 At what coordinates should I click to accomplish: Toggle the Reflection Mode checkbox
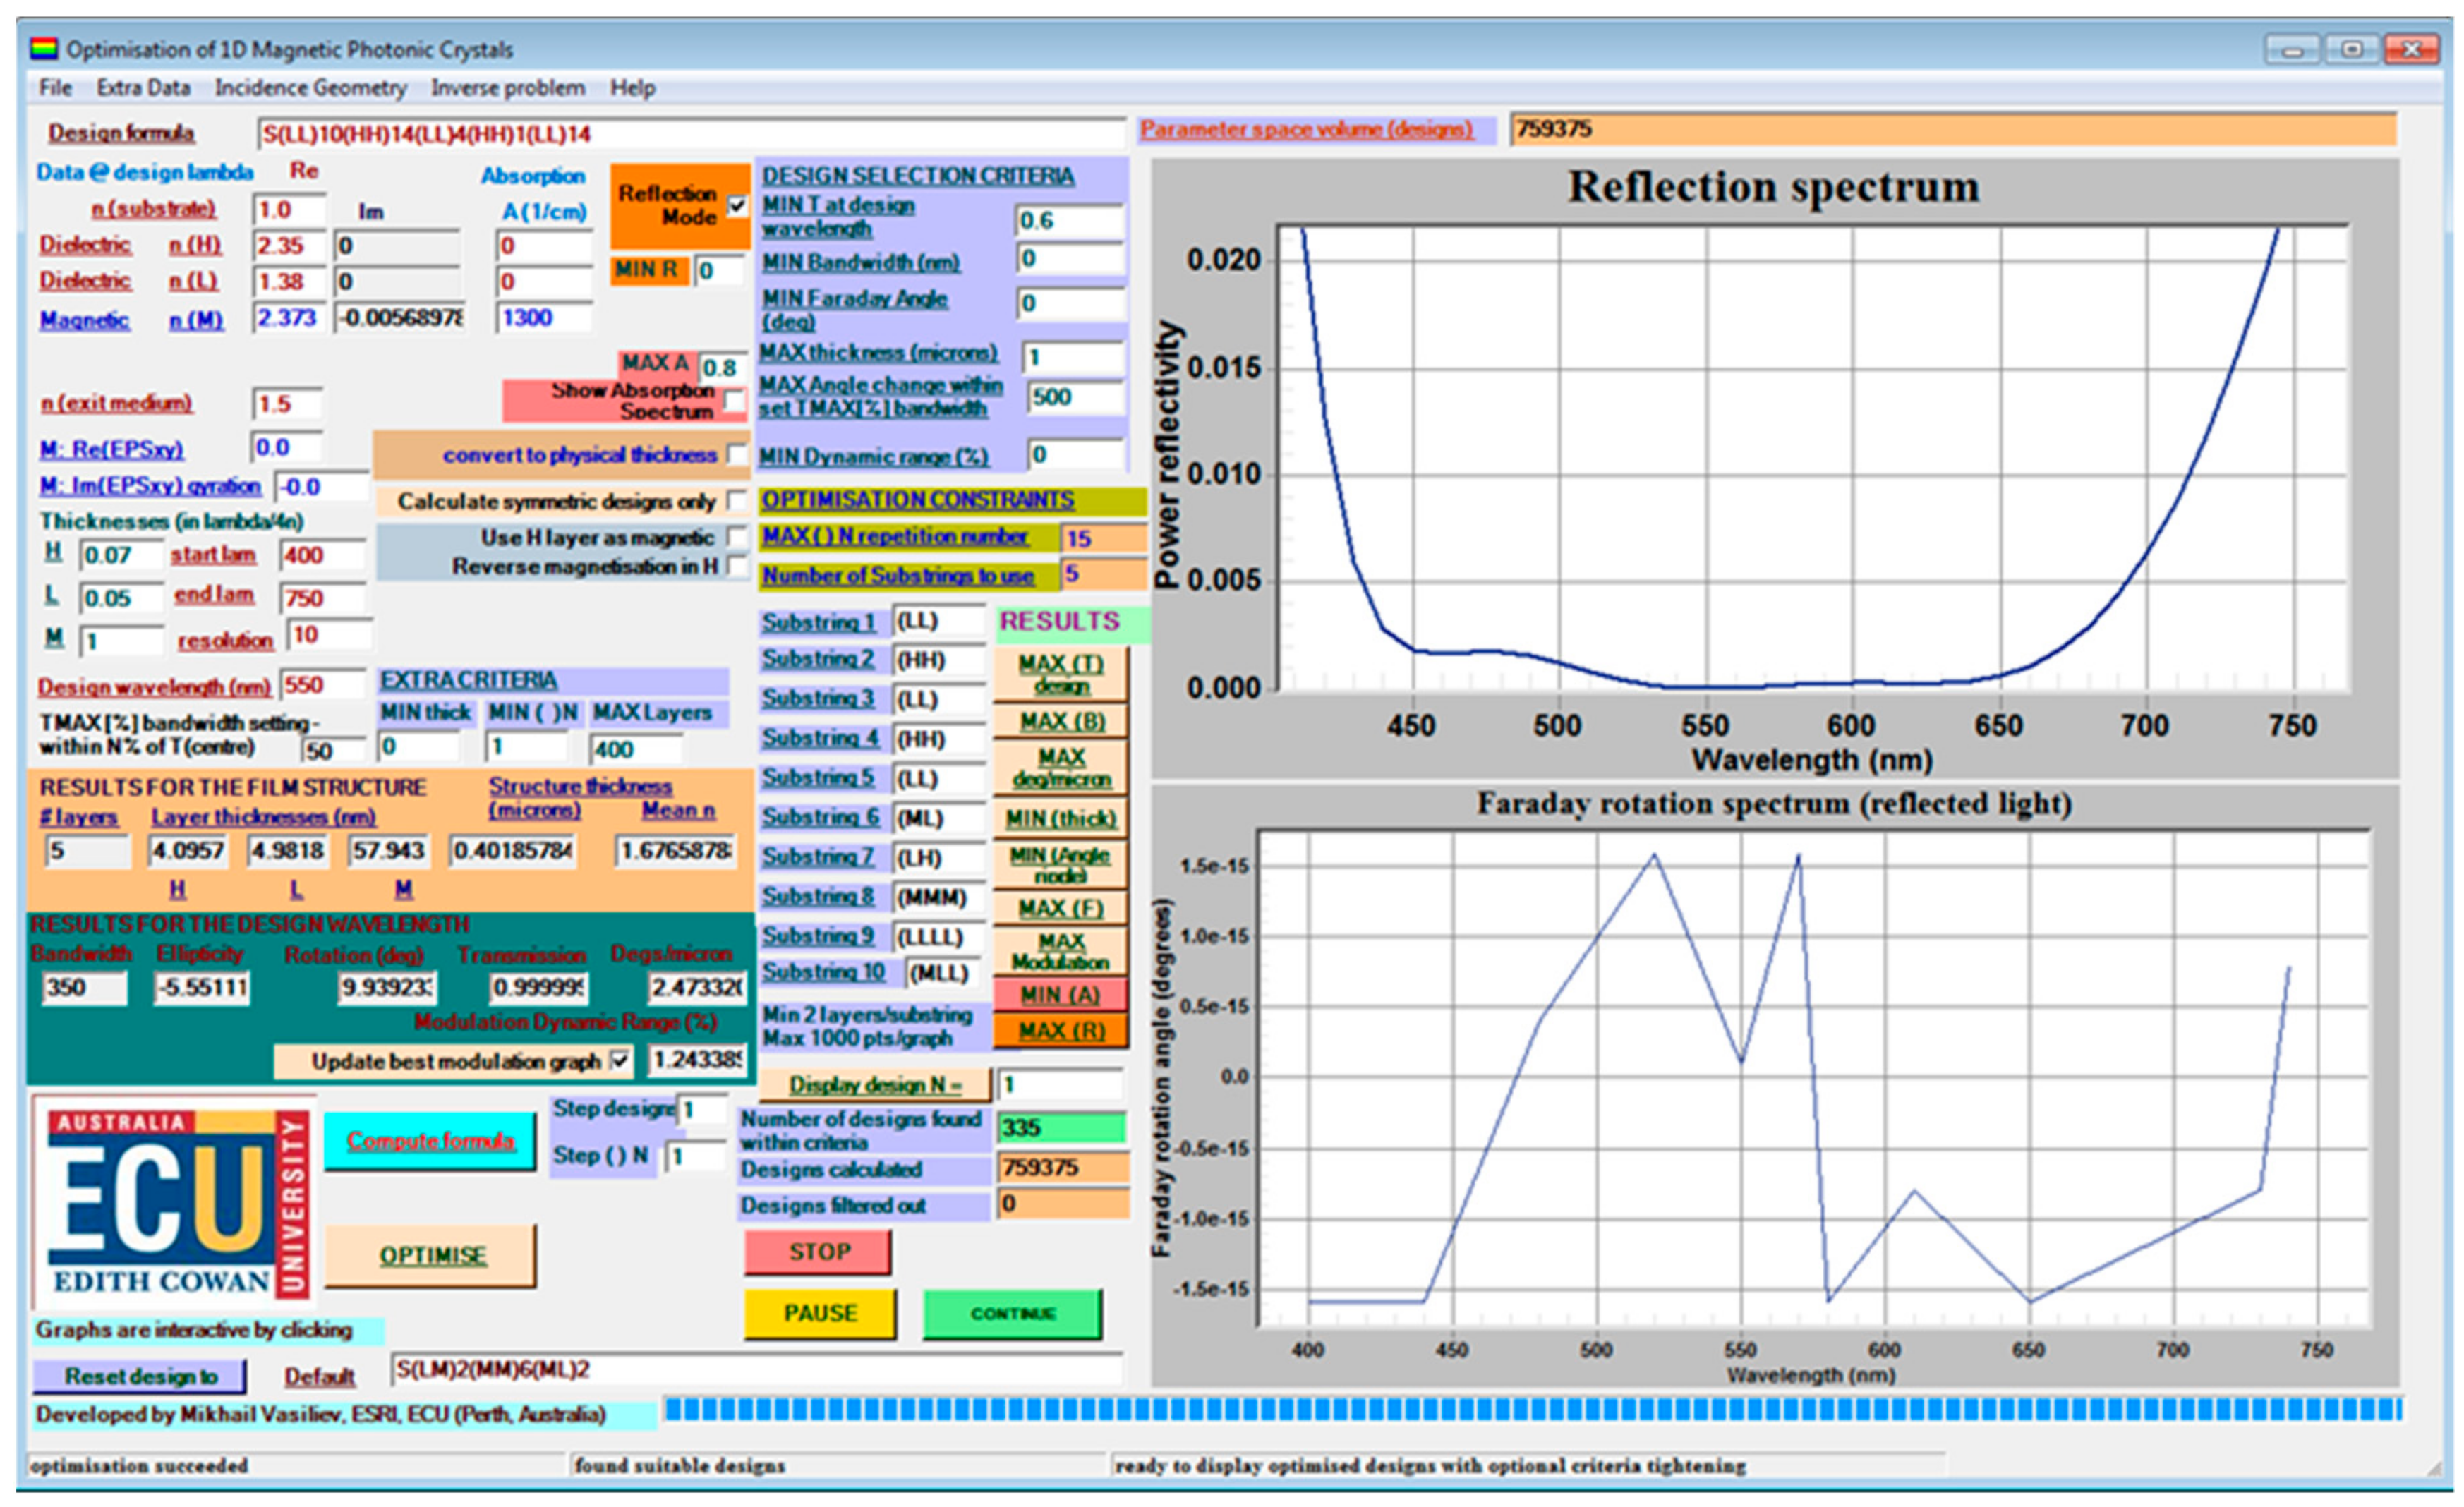click(737, 206)
